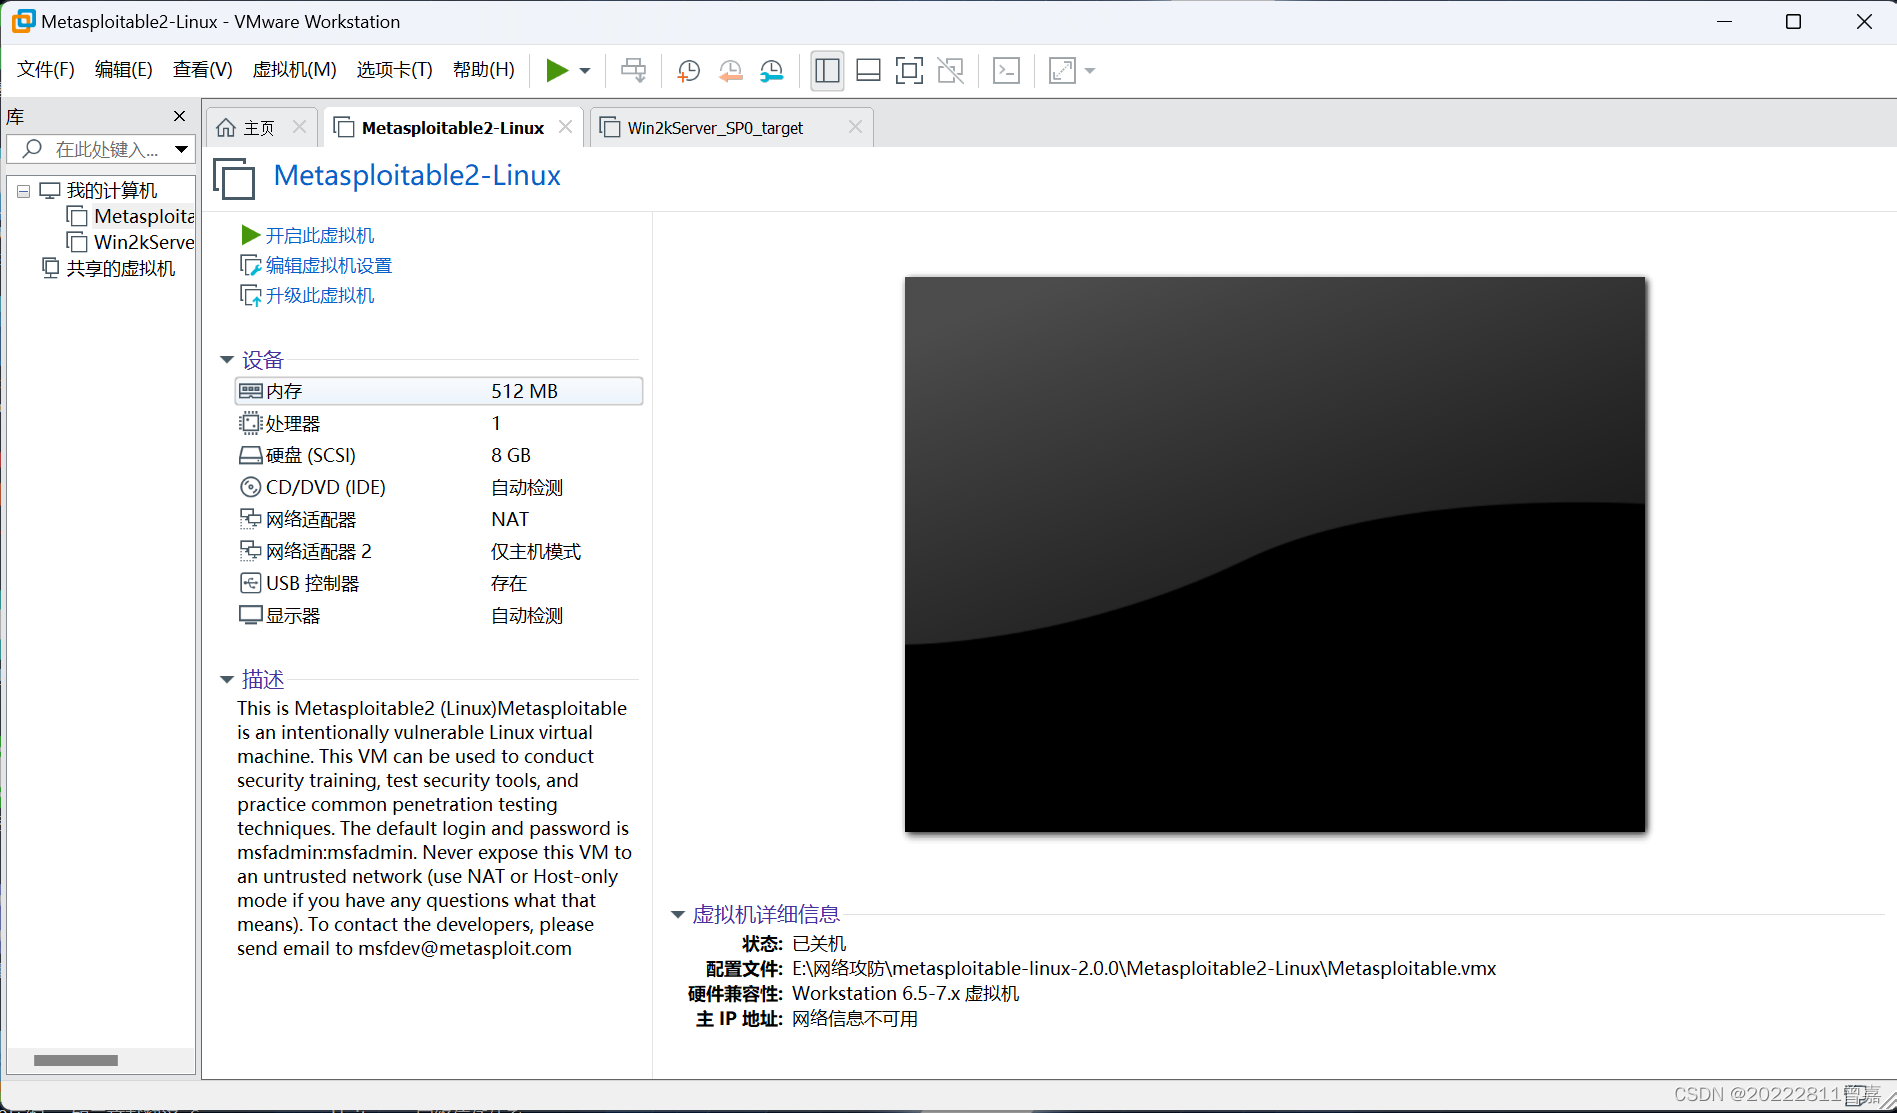Click the Metasploitable2-Linux page heading
This screenshot has width=1897, height=1113.
[x=417, y=175]
